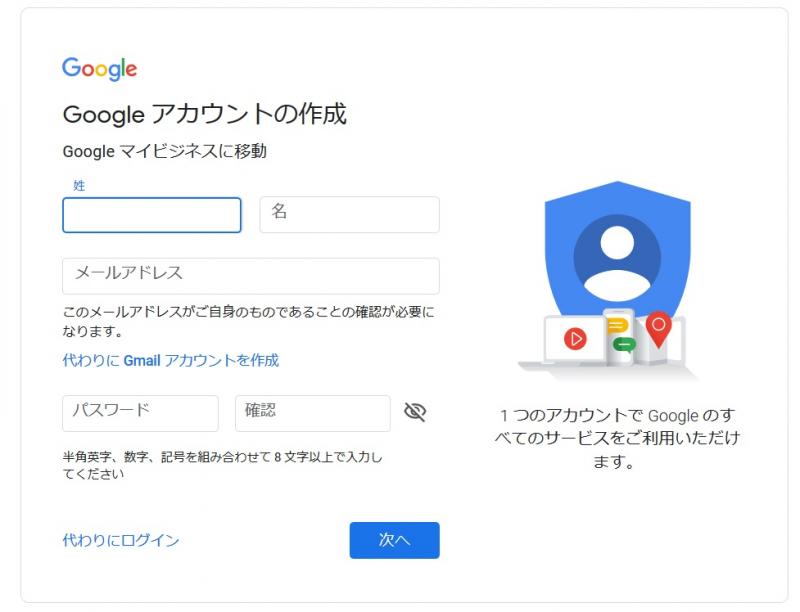Click the red play button icon
This screenshot has height=612, width=800.
pyautogui.click(x=575, y=338)
